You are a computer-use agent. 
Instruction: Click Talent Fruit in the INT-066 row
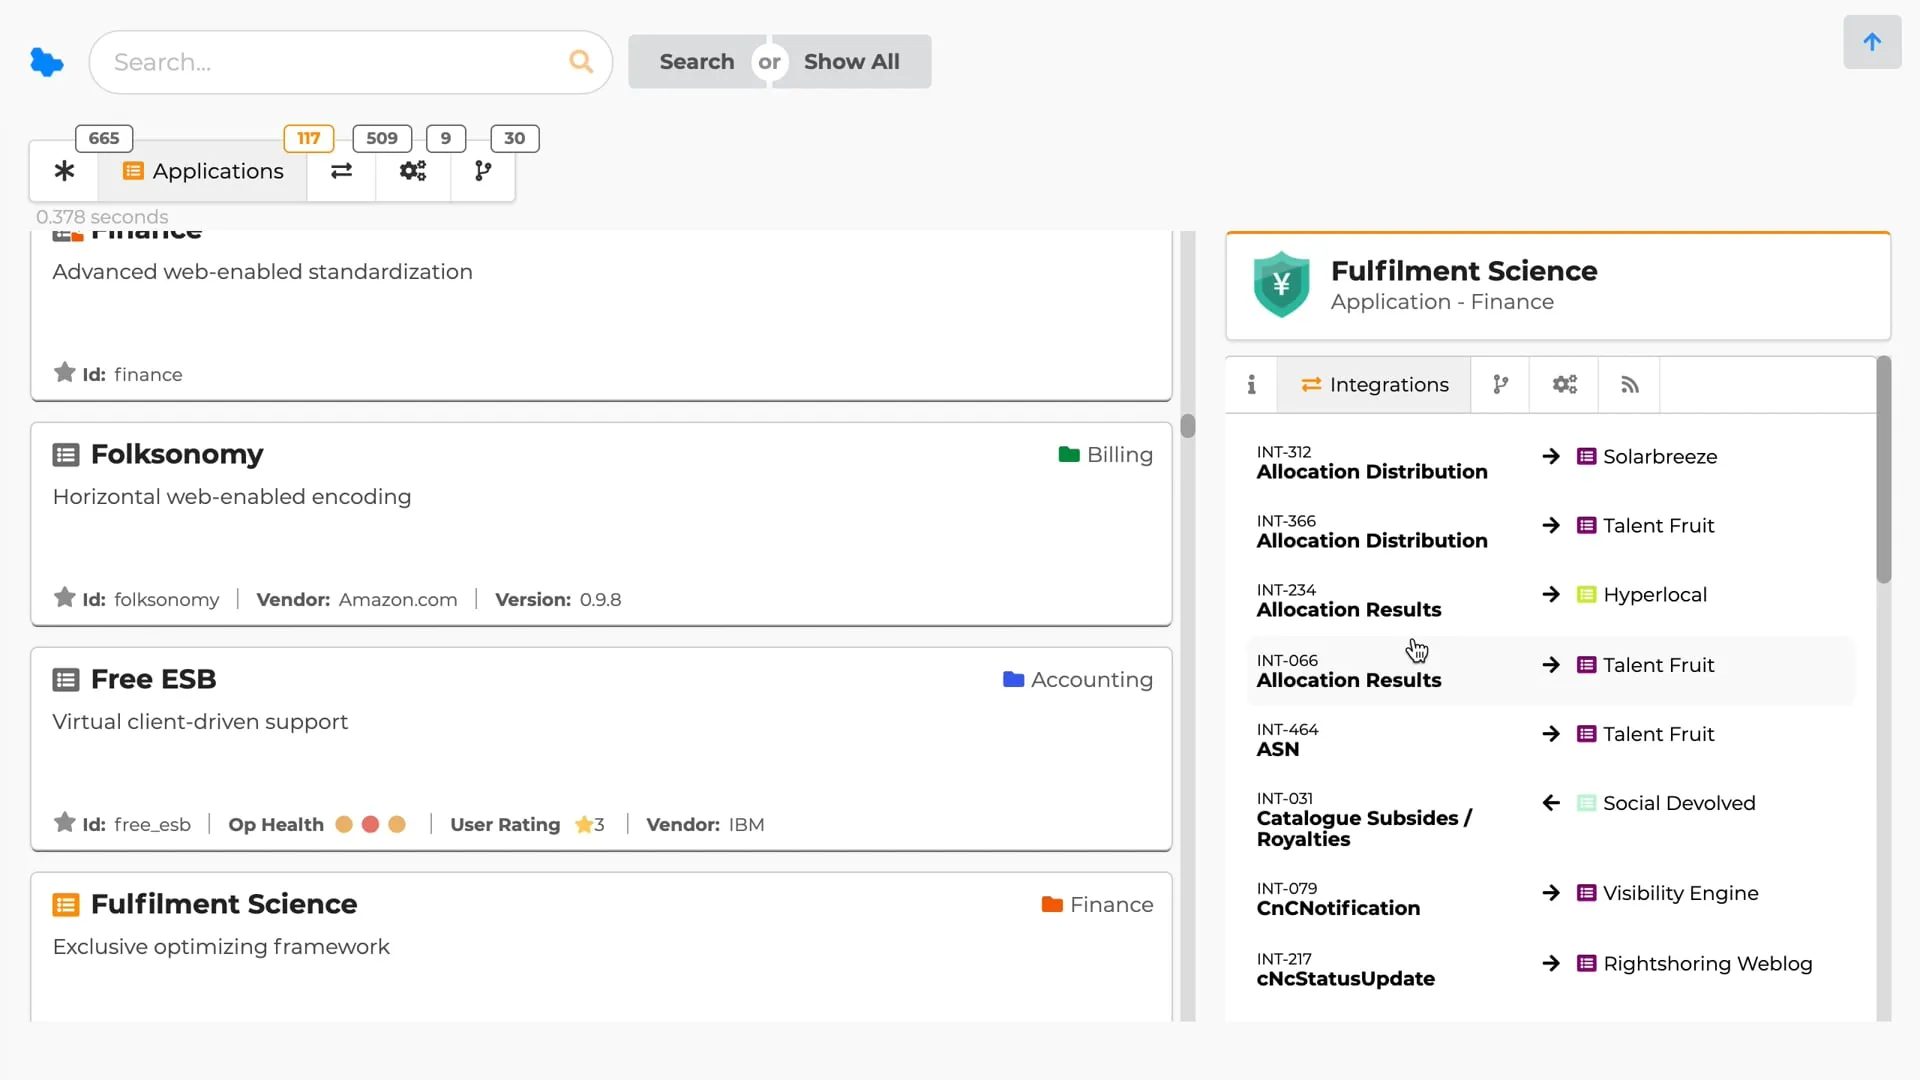tap(1659, 666)
